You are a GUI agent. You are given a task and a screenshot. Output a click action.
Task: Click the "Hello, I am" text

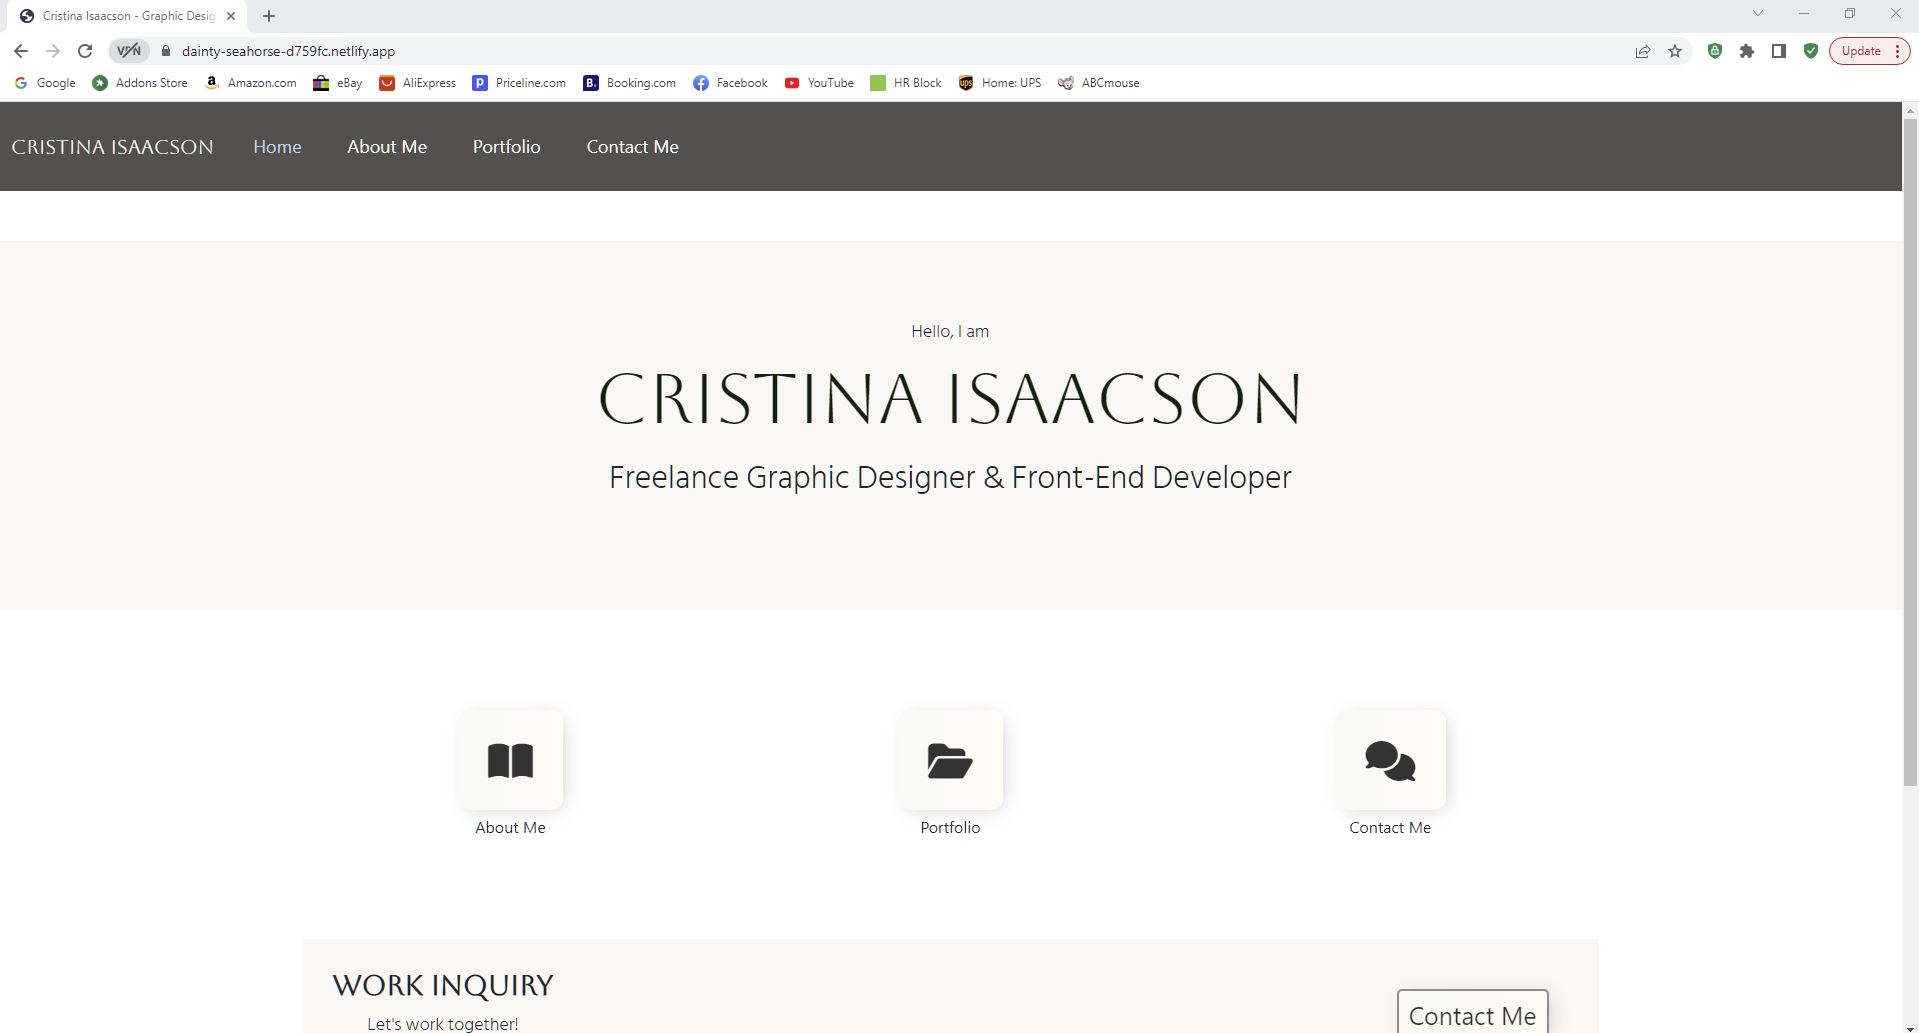[950, 331]
